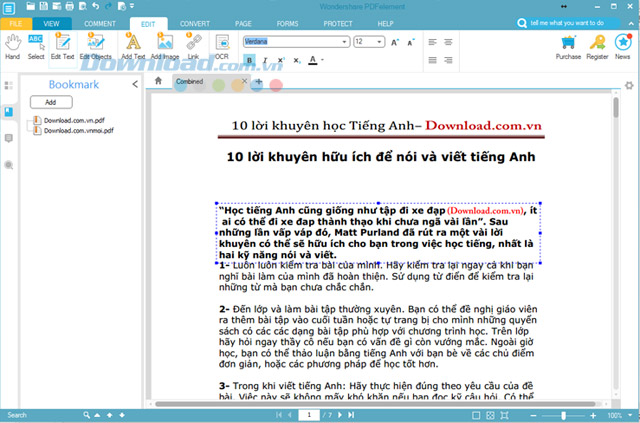Click the Edit Text tool
Screen dimensions: 640x423
point(62,47)
